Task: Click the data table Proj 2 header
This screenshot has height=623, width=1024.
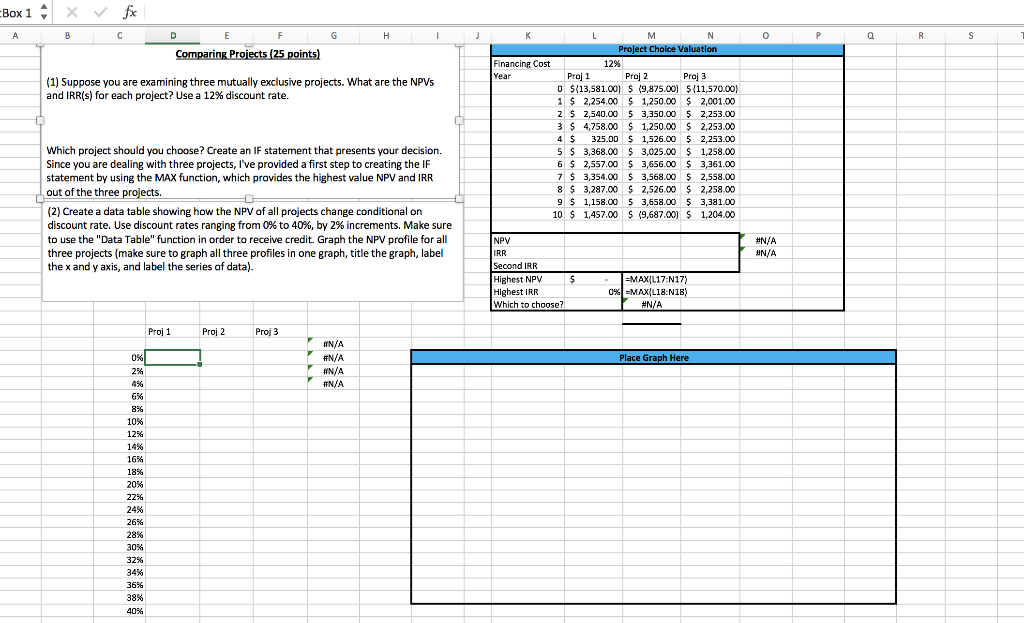Action: (214, 332)
